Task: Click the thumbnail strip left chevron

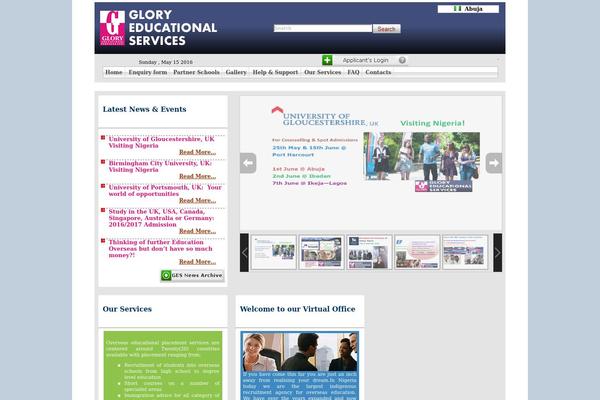Action: [x=244, y=253]
